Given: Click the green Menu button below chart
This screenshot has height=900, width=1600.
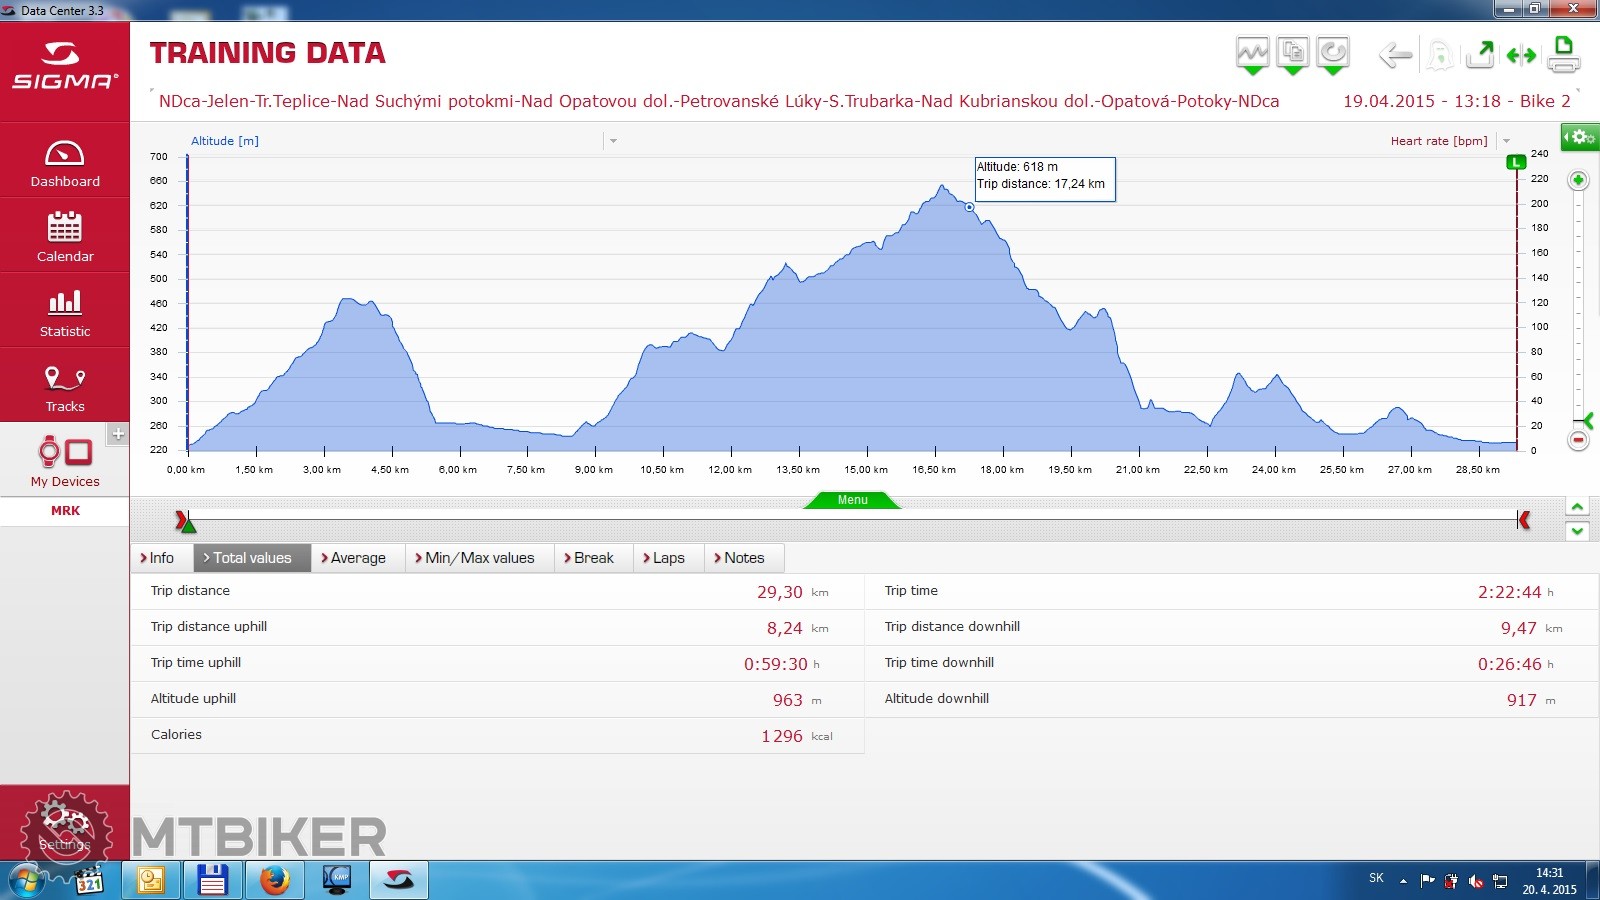Looking at the screenshot, I should tap(852, 500).
